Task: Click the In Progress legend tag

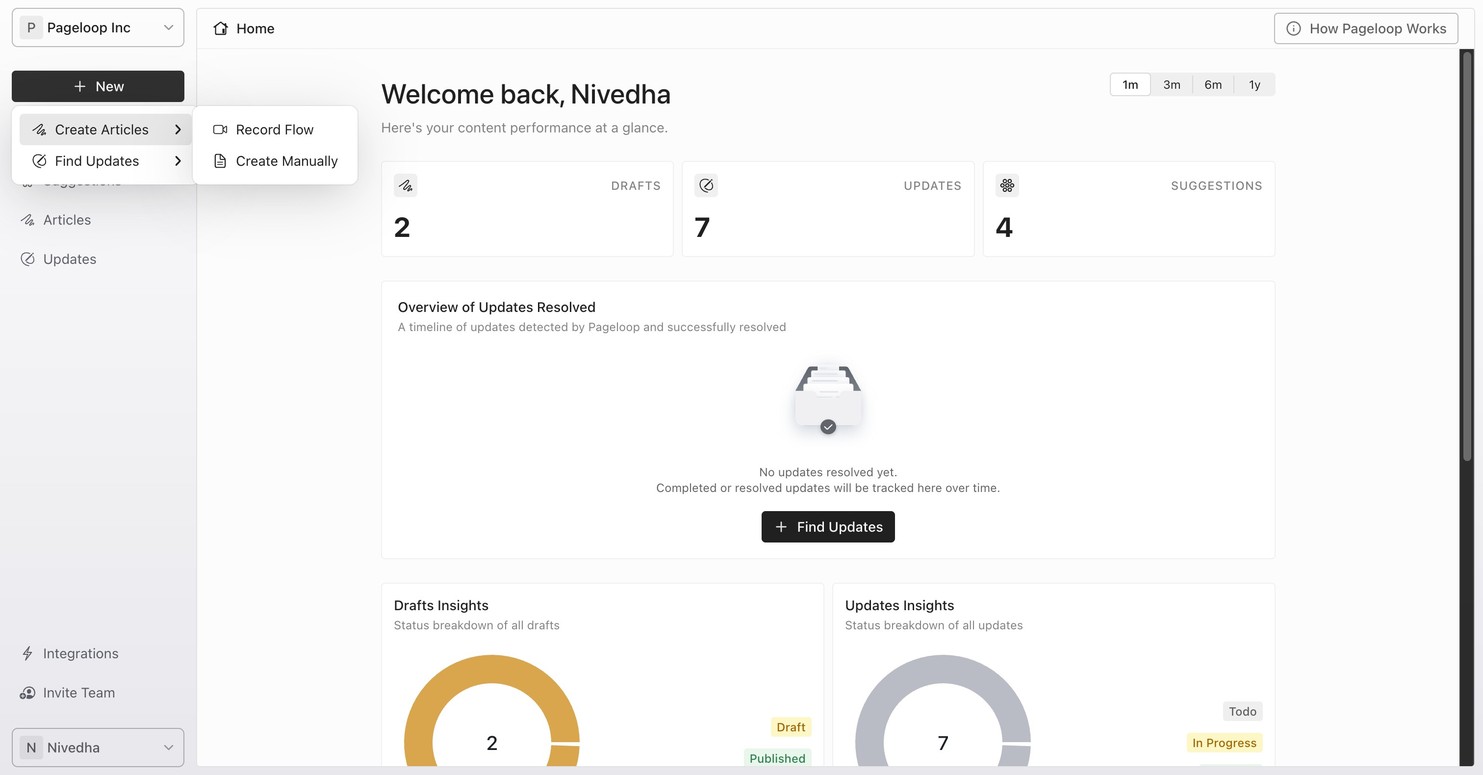Action: point(1224,743)
